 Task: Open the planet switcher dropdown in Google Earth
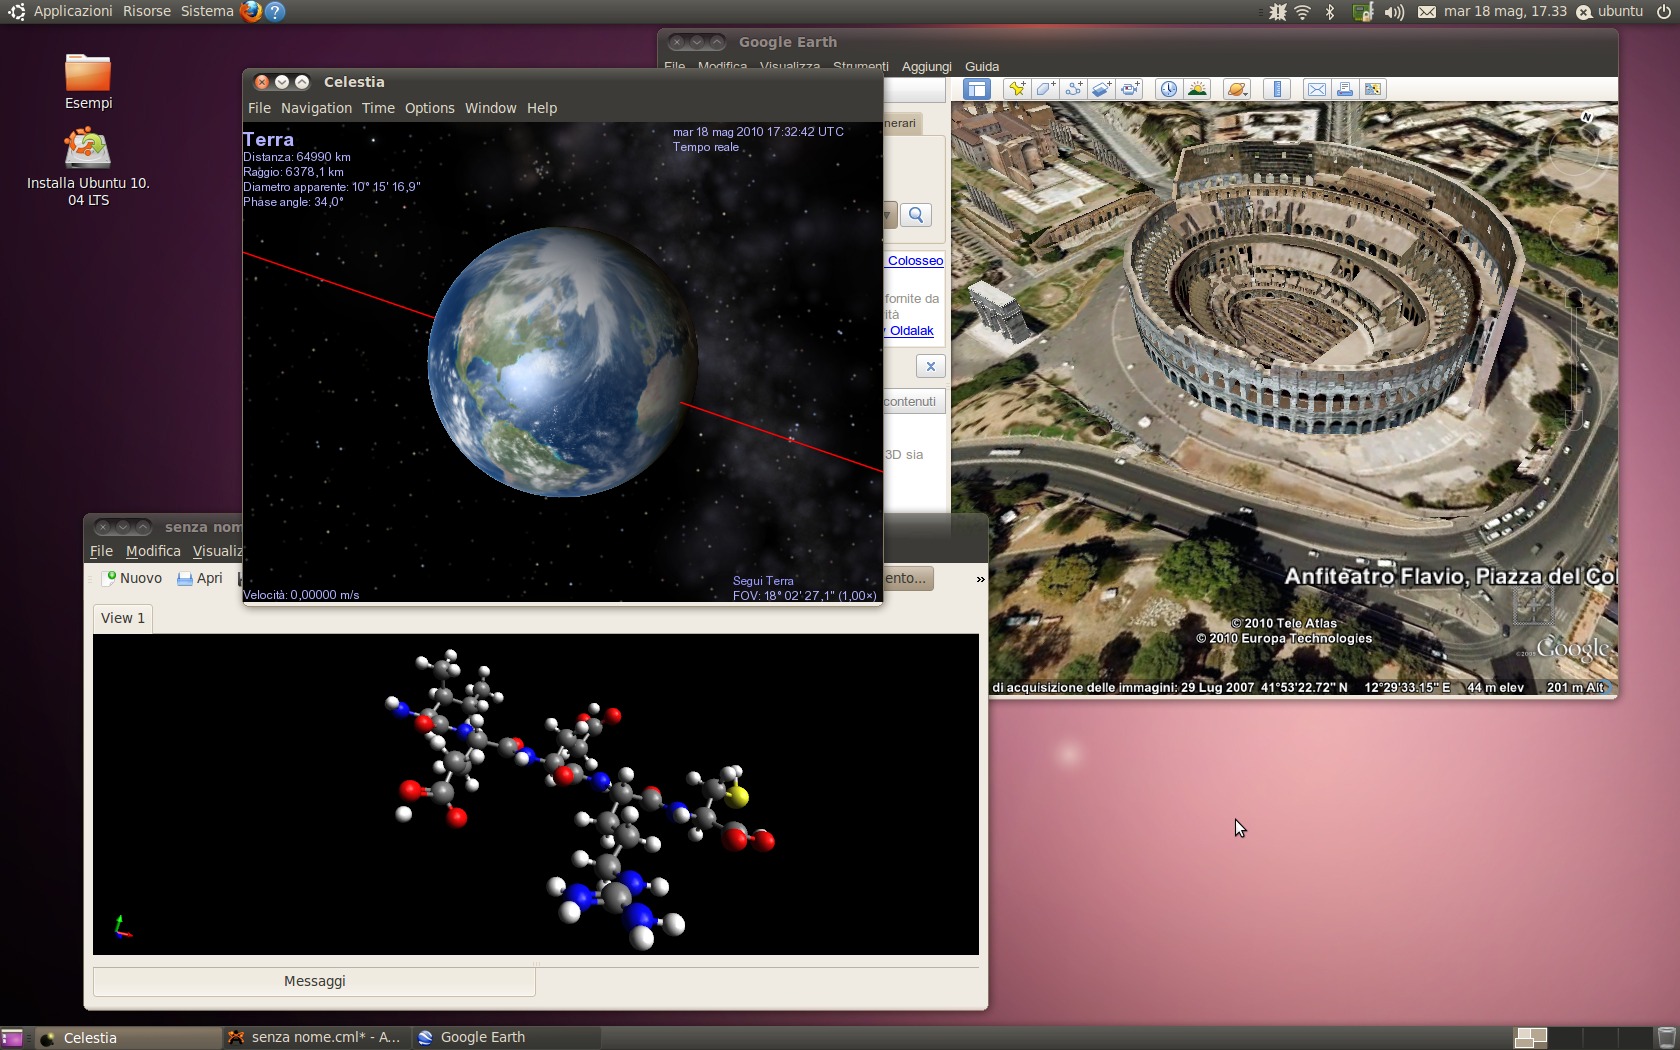pos(1237,89)
